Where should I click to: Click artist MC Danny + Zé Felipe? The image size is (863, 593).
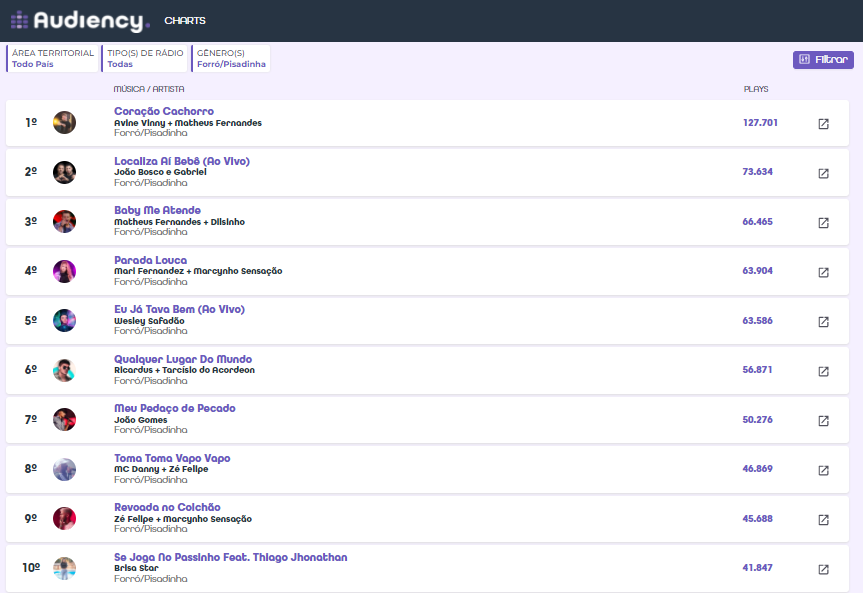(x=161, y=469)
